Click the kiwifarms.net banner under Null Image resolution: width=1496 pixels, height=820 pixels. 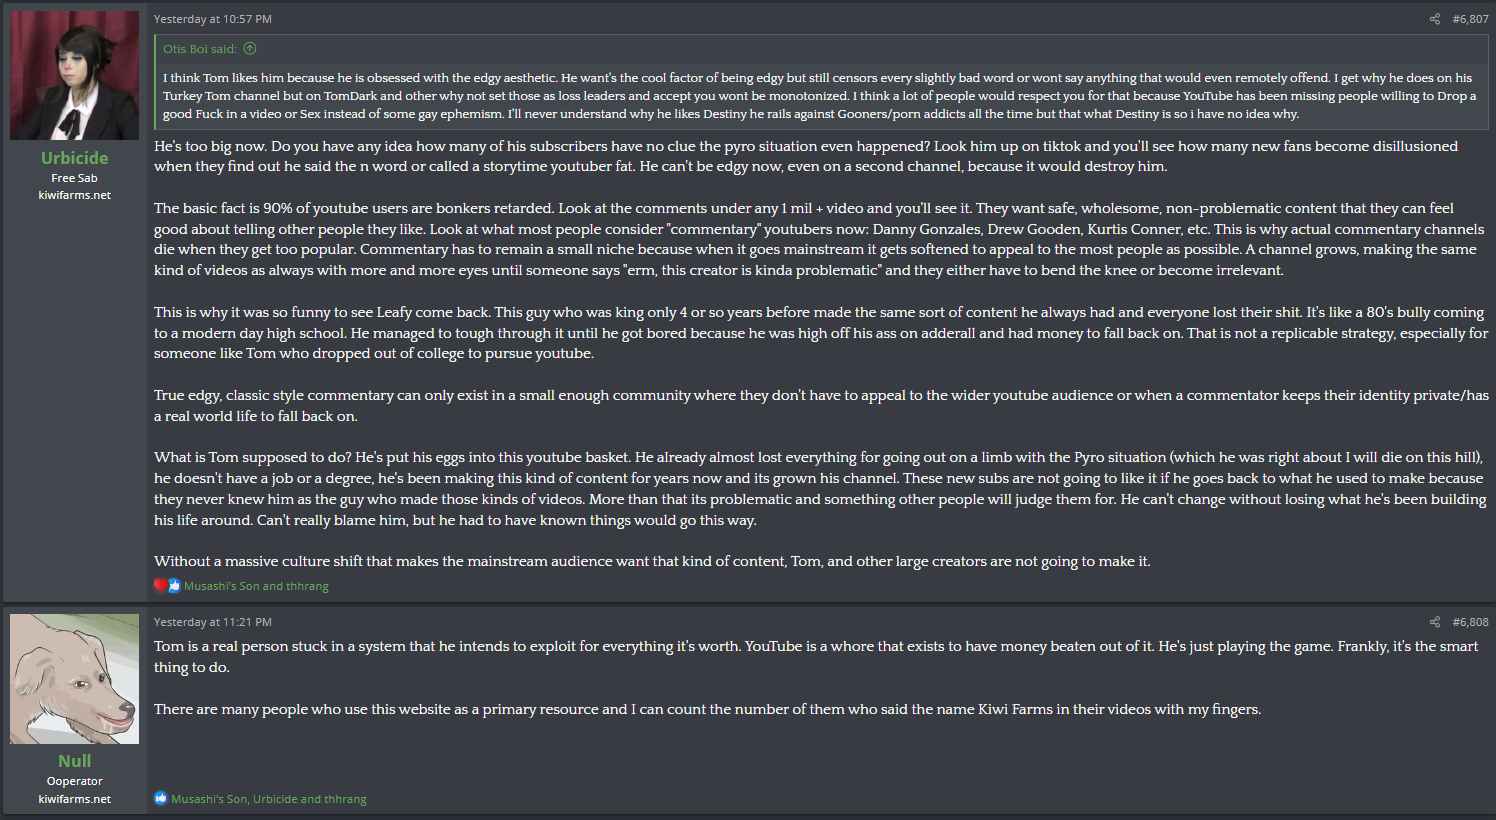pyautogui.click(x=75, y=799)
